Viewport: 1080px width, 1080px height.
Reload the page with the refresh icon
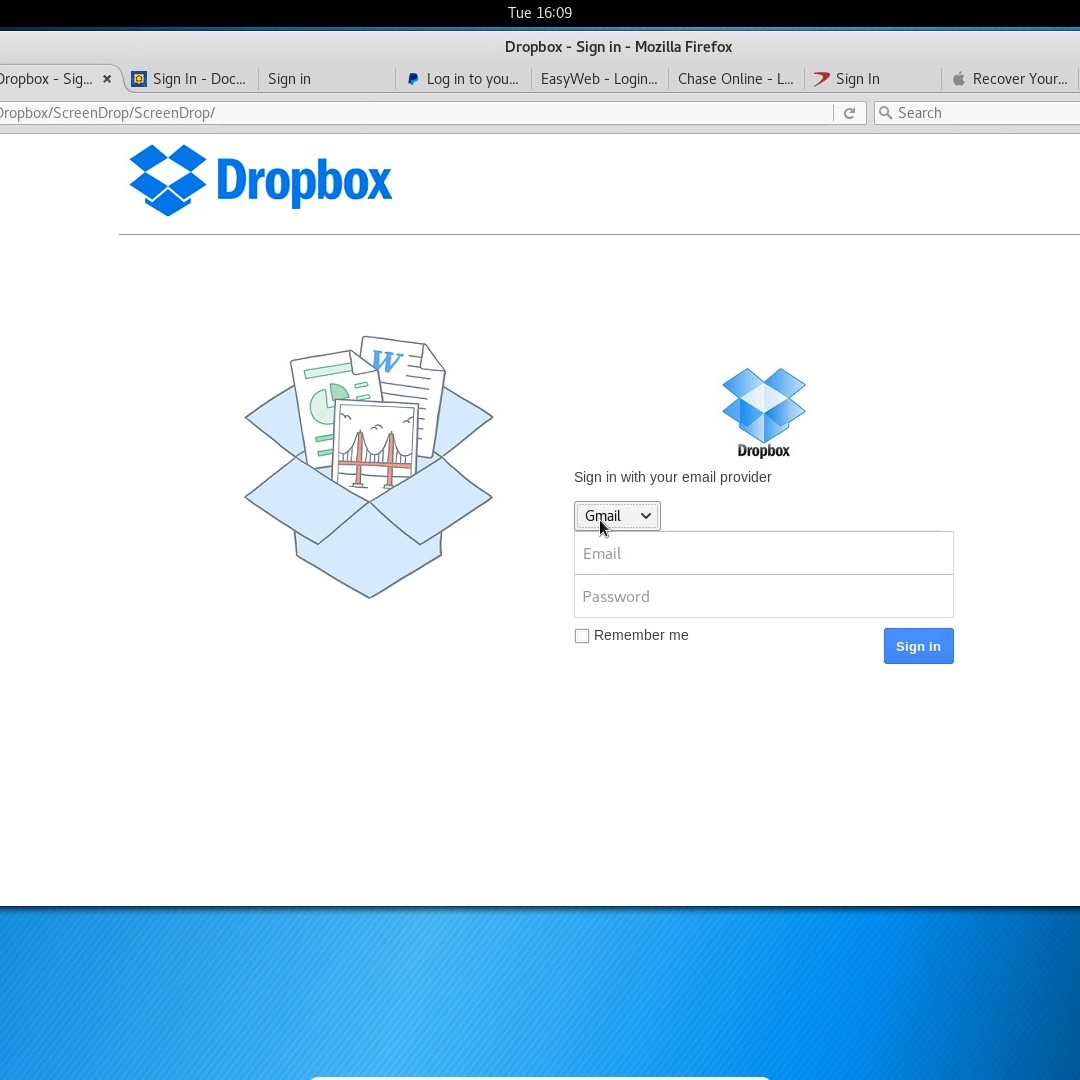point(849,113)
